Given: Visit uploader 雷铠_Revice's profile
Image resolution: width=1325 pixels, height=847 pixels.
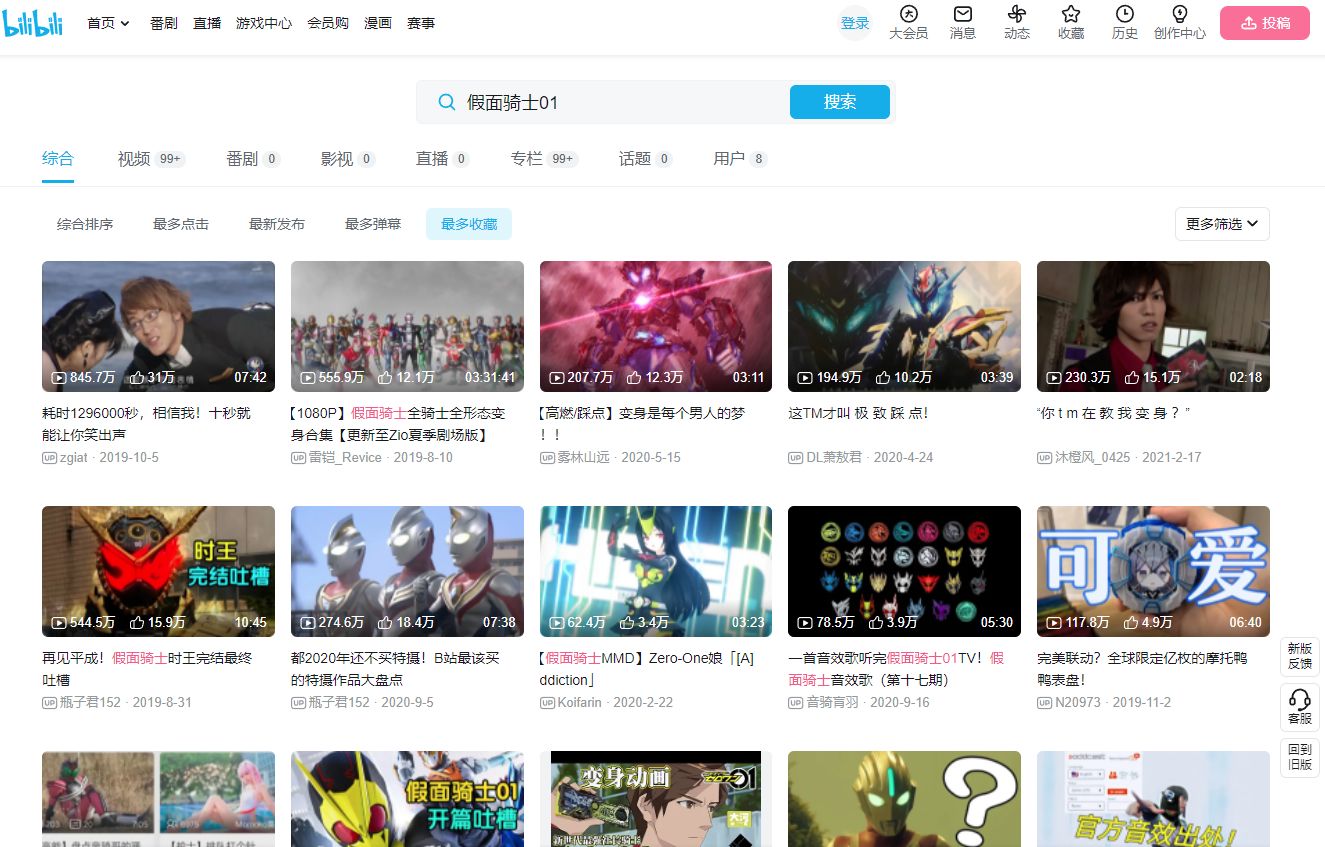Looking at the screenshot, I should pyautogui.click(x=345, y=457).
